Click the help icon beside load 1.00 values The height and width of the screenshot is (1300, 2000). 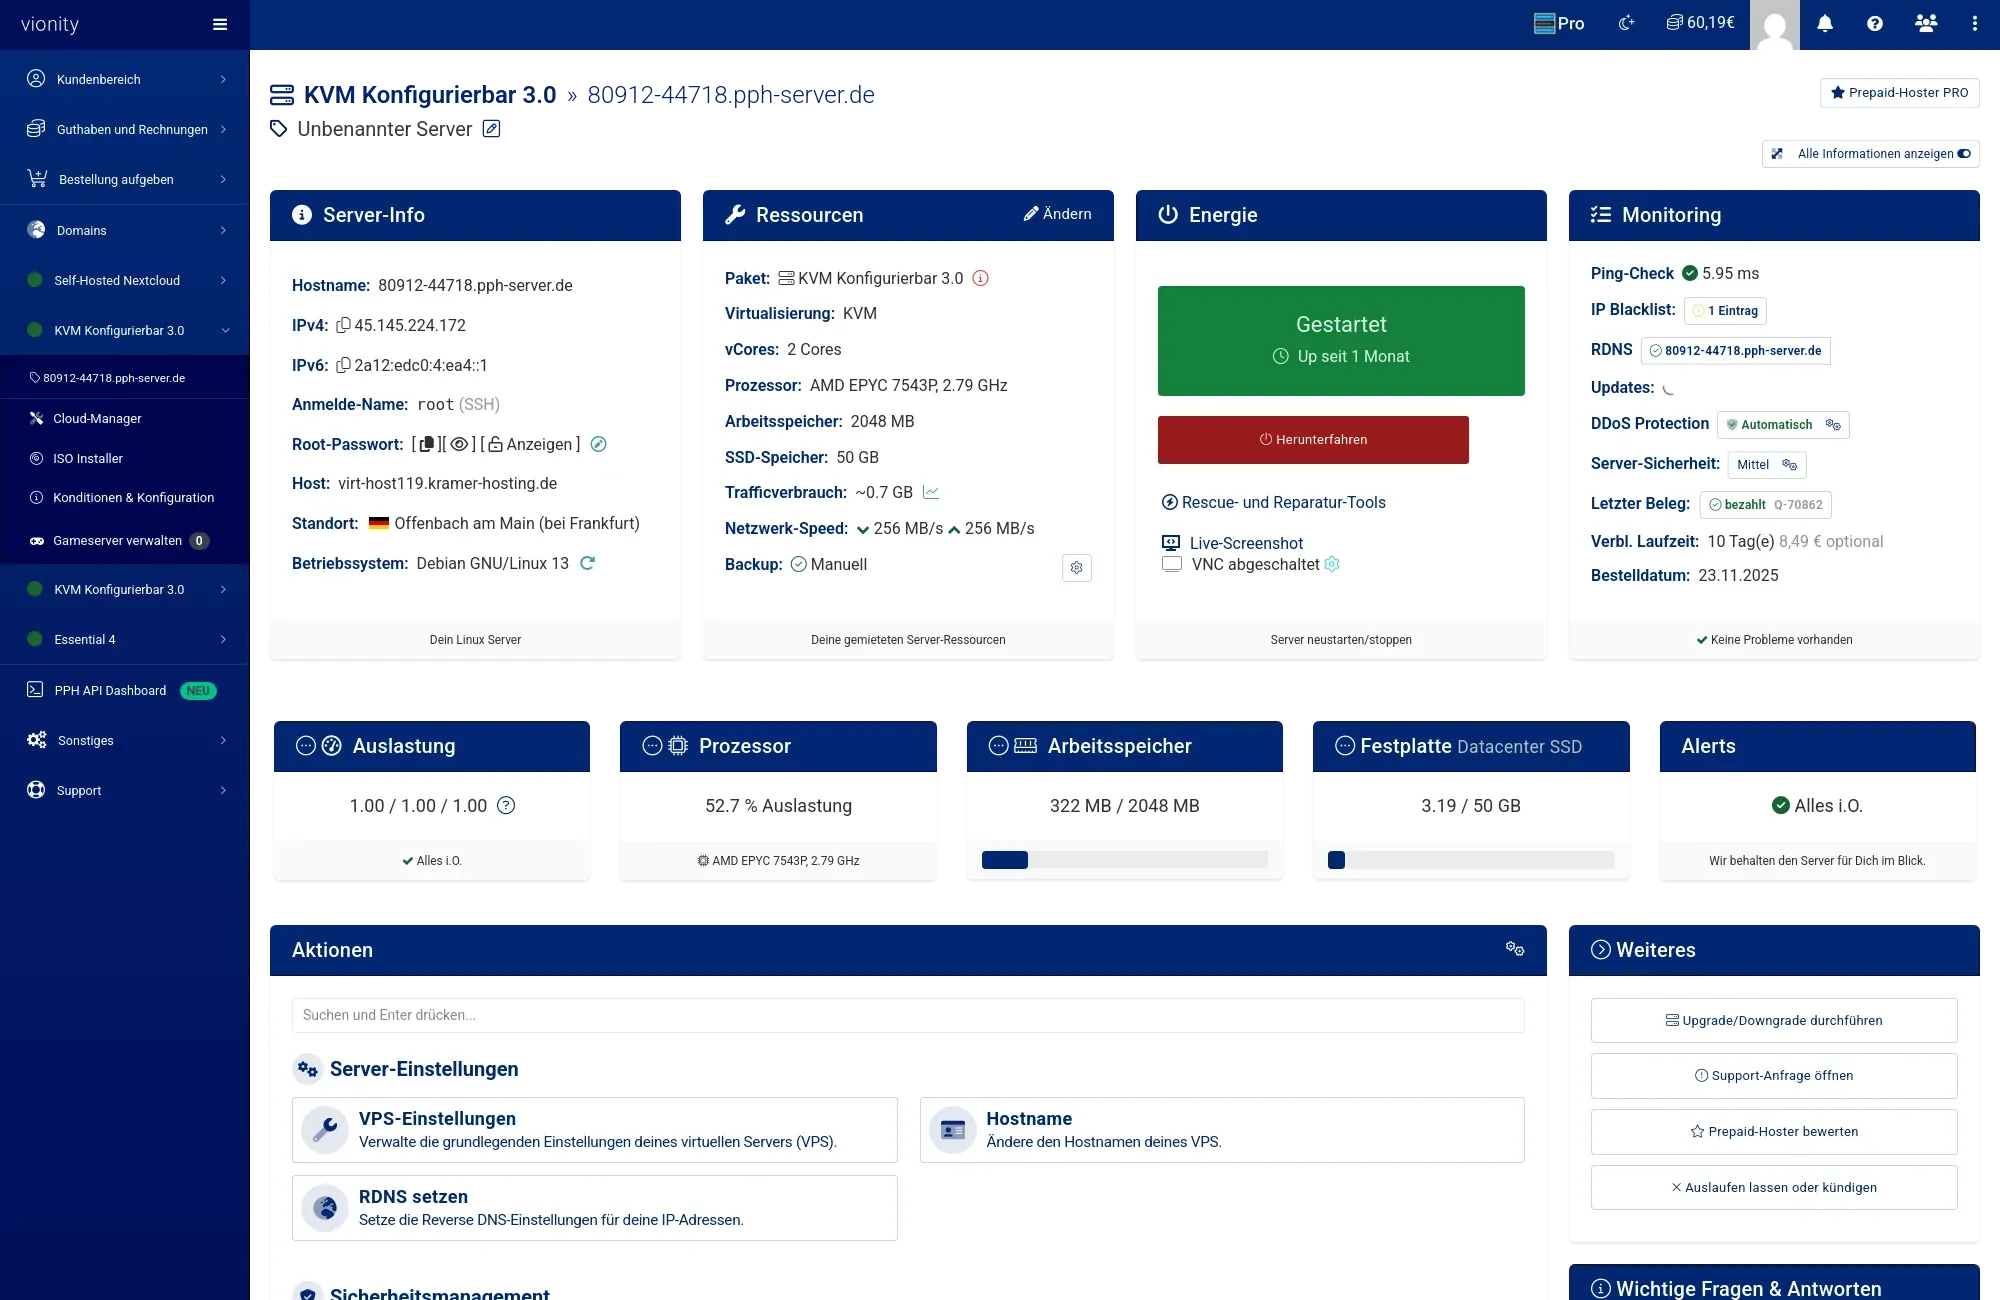pyautogui.click(x=506, y=805)
